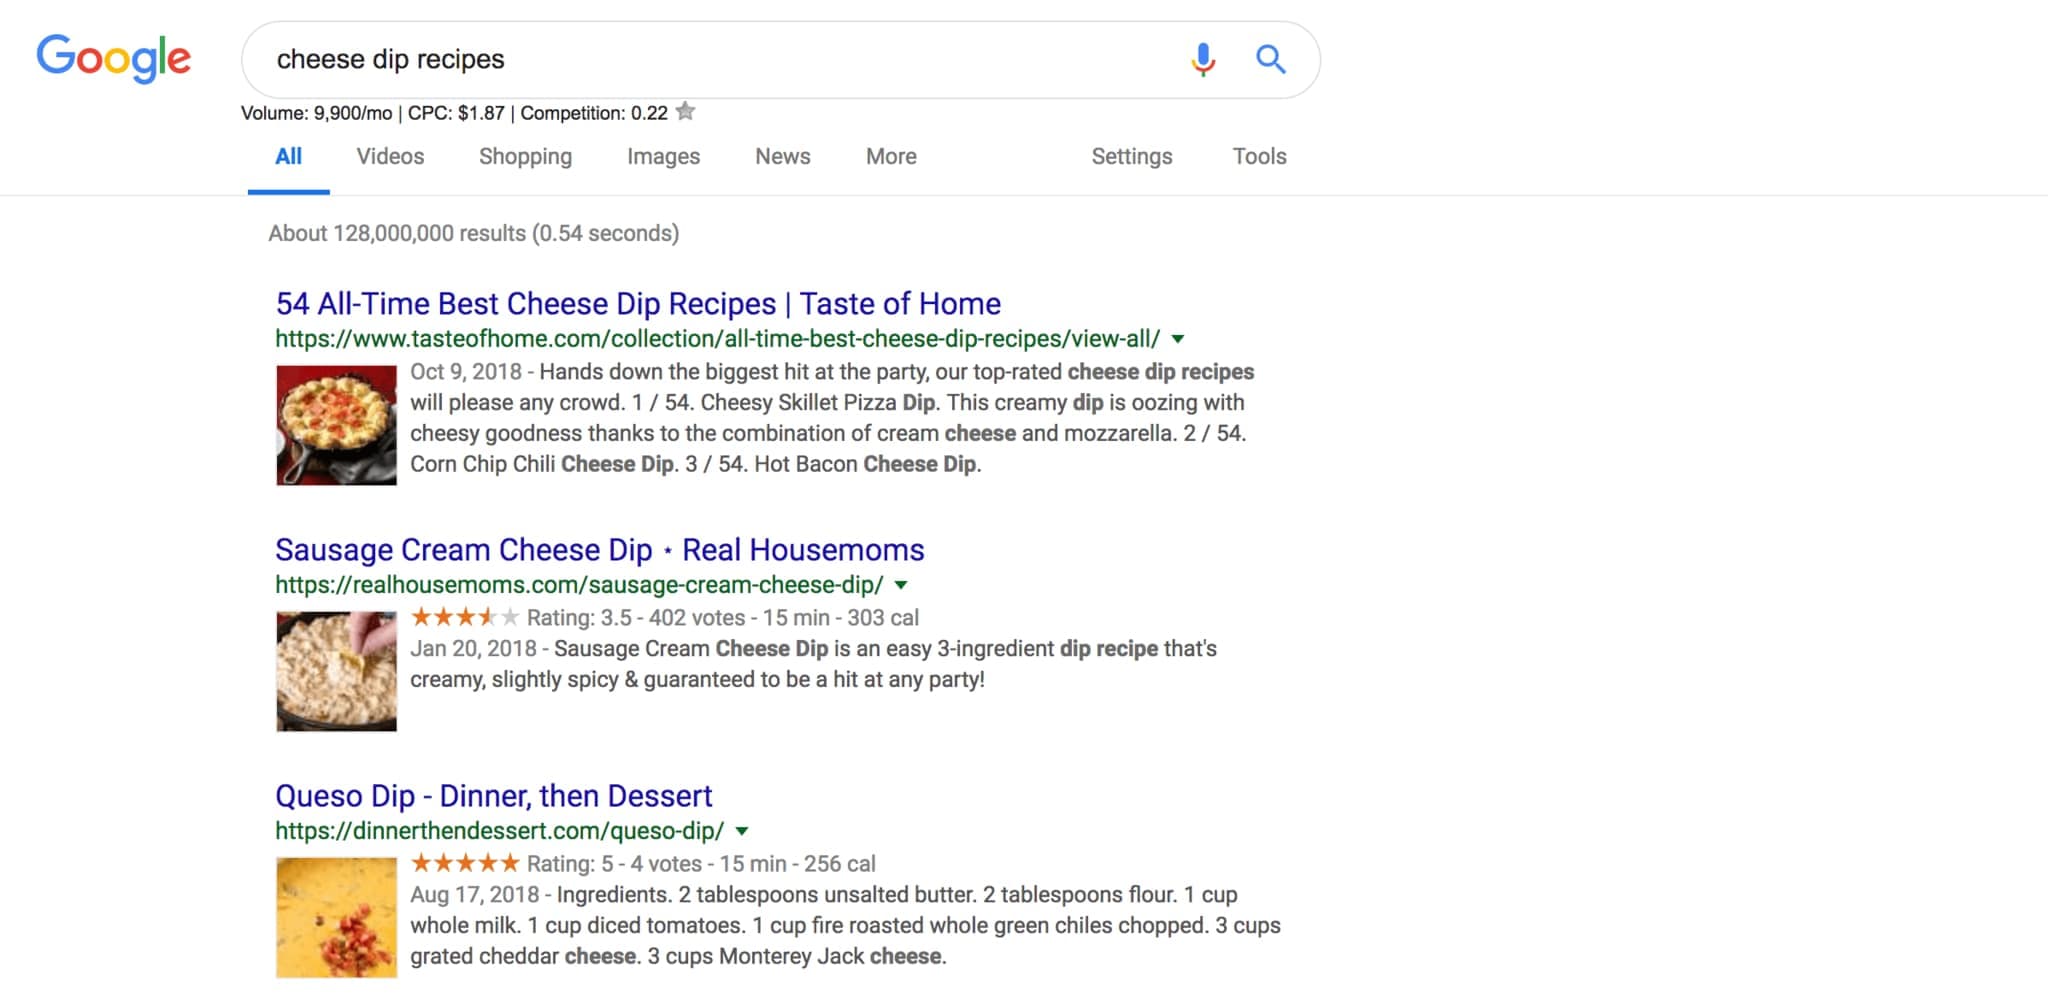Click the 'CPC: $1.87' text
This screenshot has height=998, width=2048.
coord(456,113)
